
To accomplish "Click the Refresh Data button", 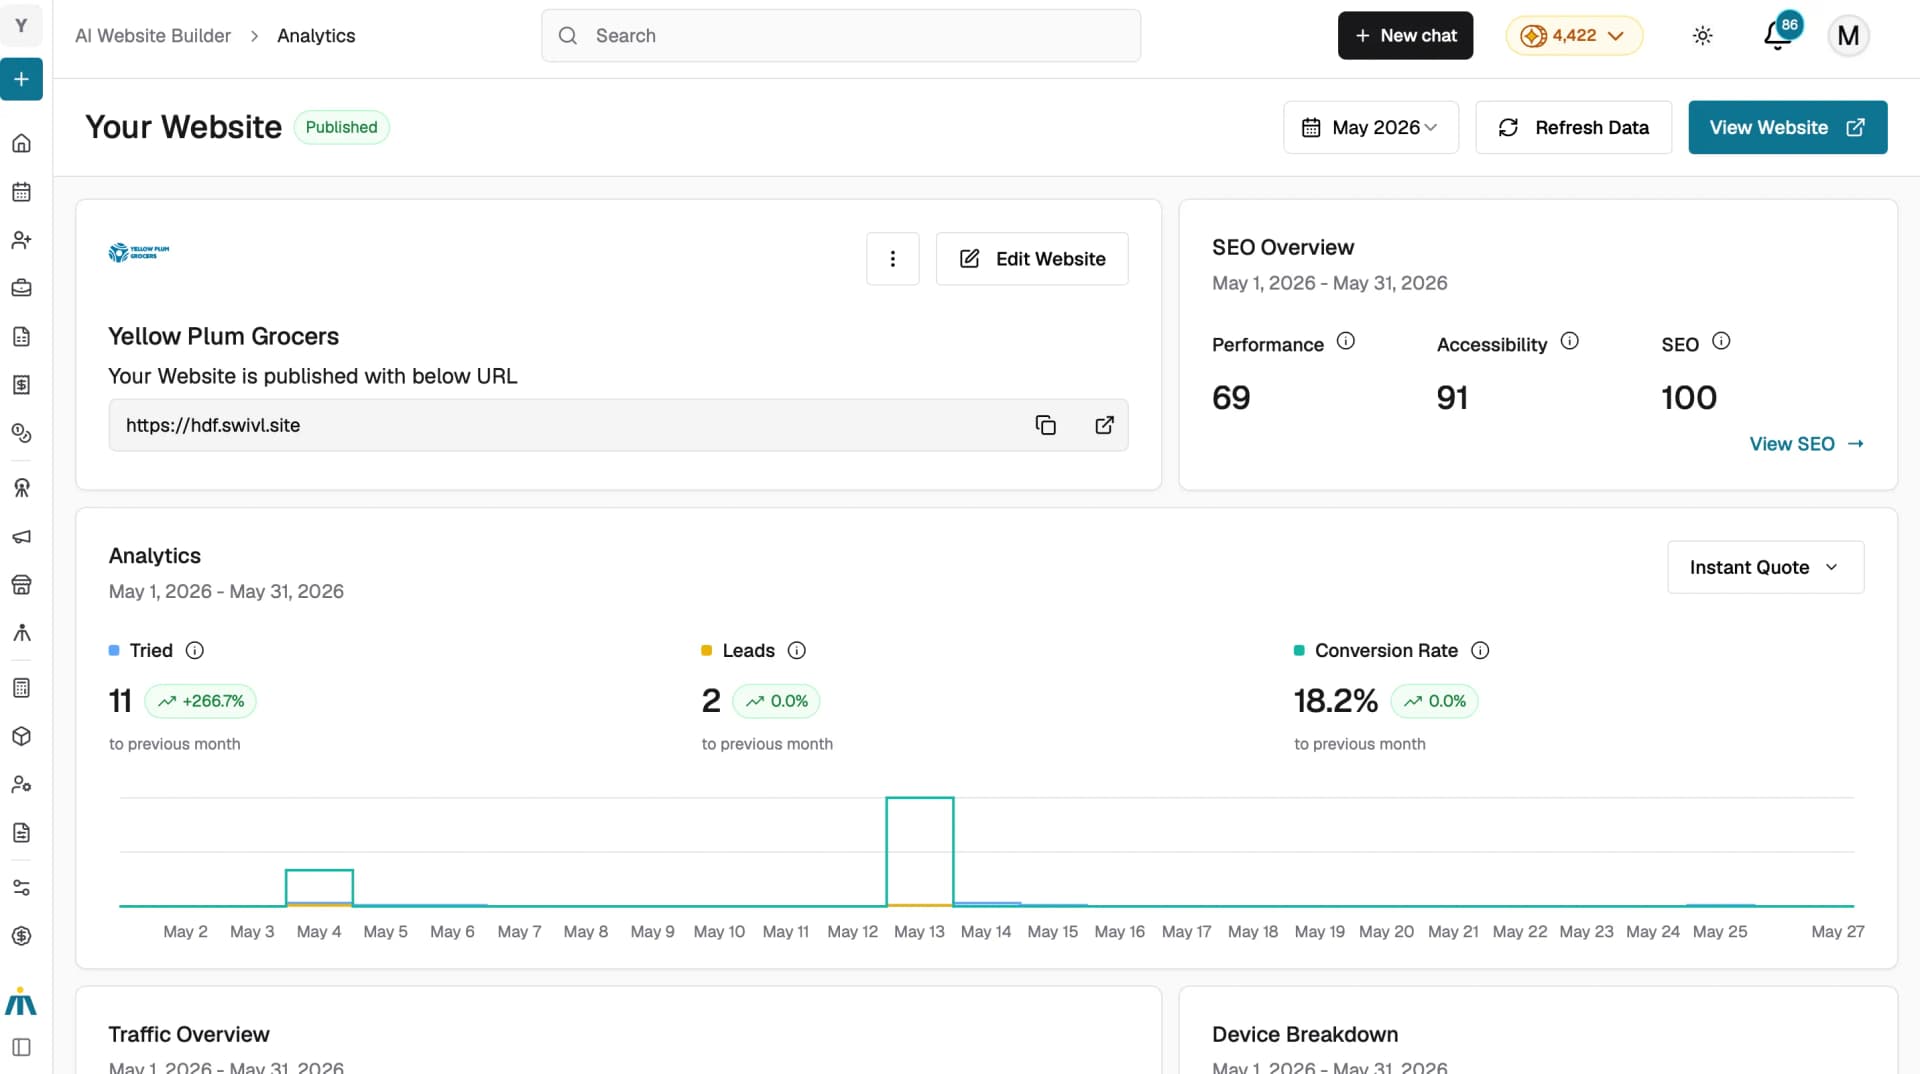I will (x=1573, y=127).
